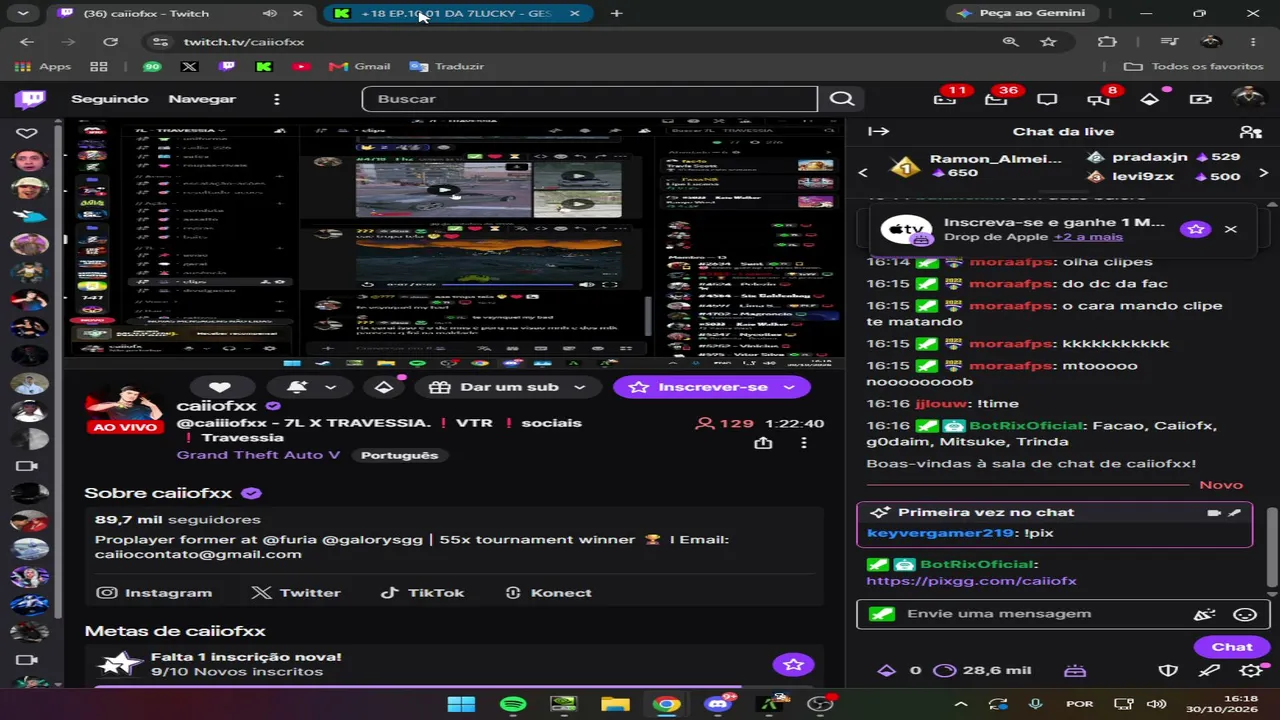Open Gmail bookmark in bookmarks bar

tap(359, 67)
